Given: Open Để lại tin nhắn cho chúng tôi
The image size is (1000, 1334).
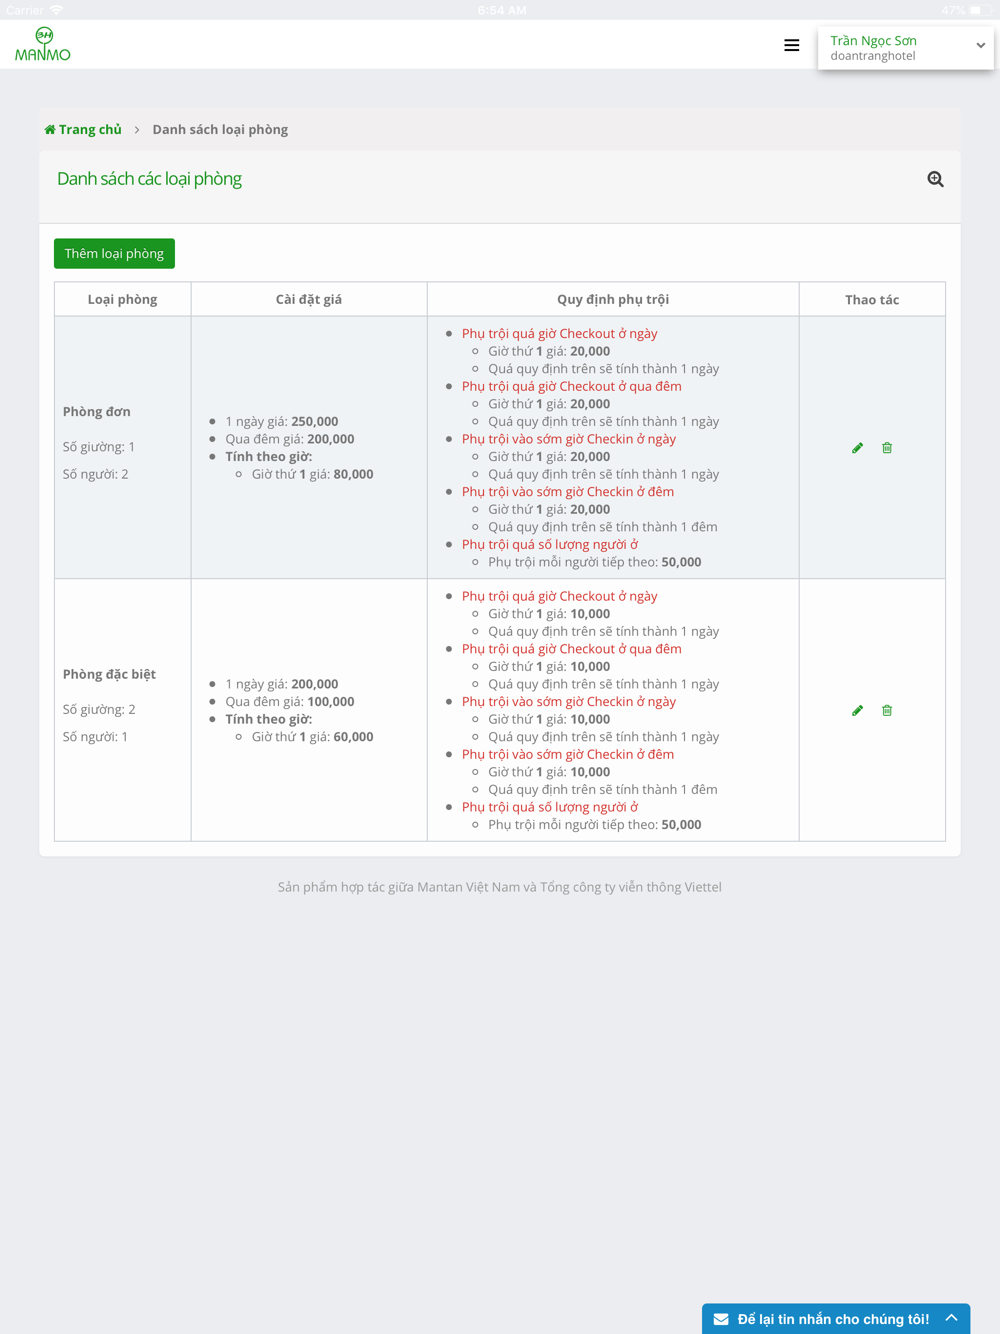Looking at the screenshot, I should 835,1319.
